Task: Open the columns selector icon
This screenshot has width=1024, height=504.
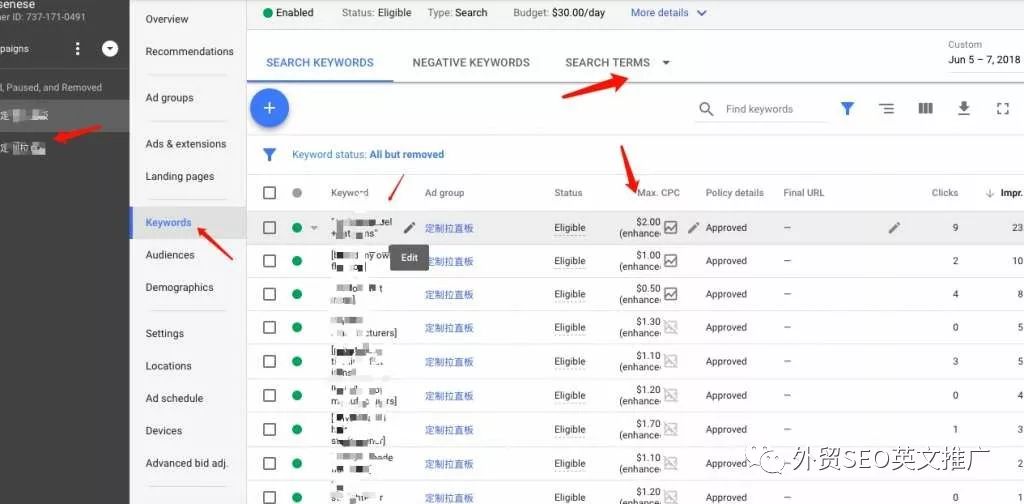Action: click(x=925, y=109)
